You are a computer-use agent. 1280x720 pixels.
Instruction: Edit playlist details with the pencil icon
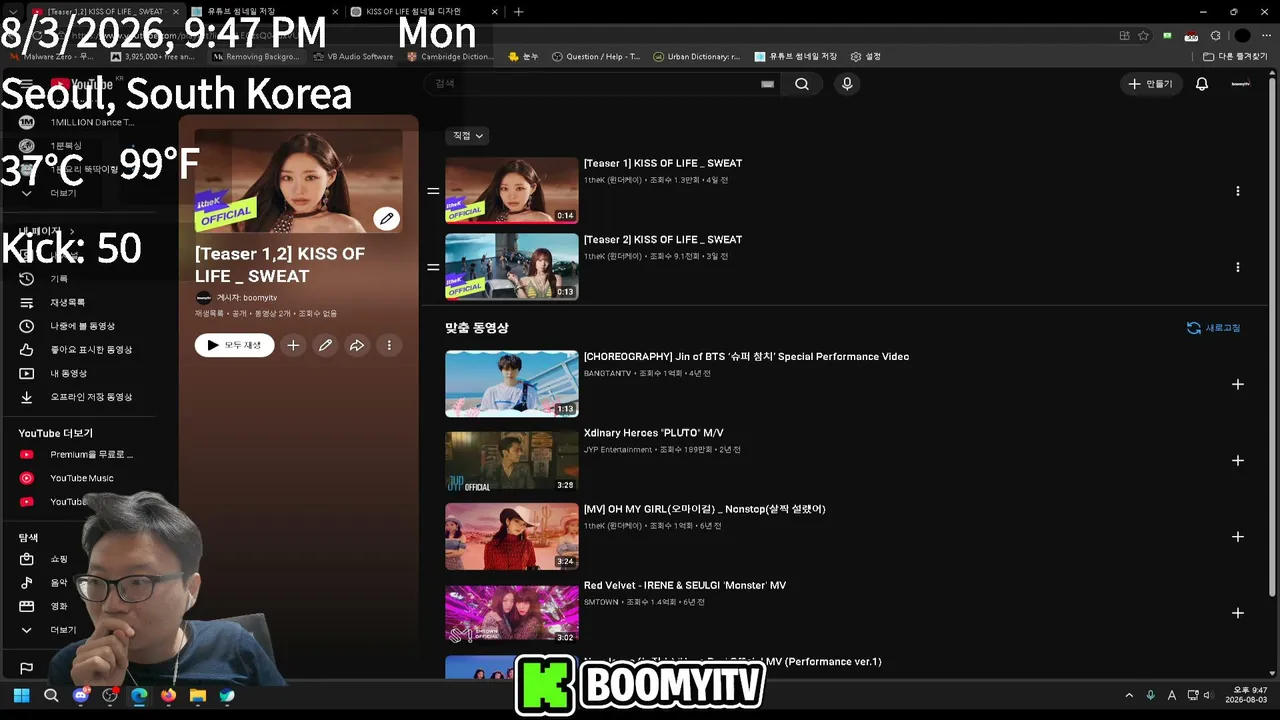pos(325,345)
